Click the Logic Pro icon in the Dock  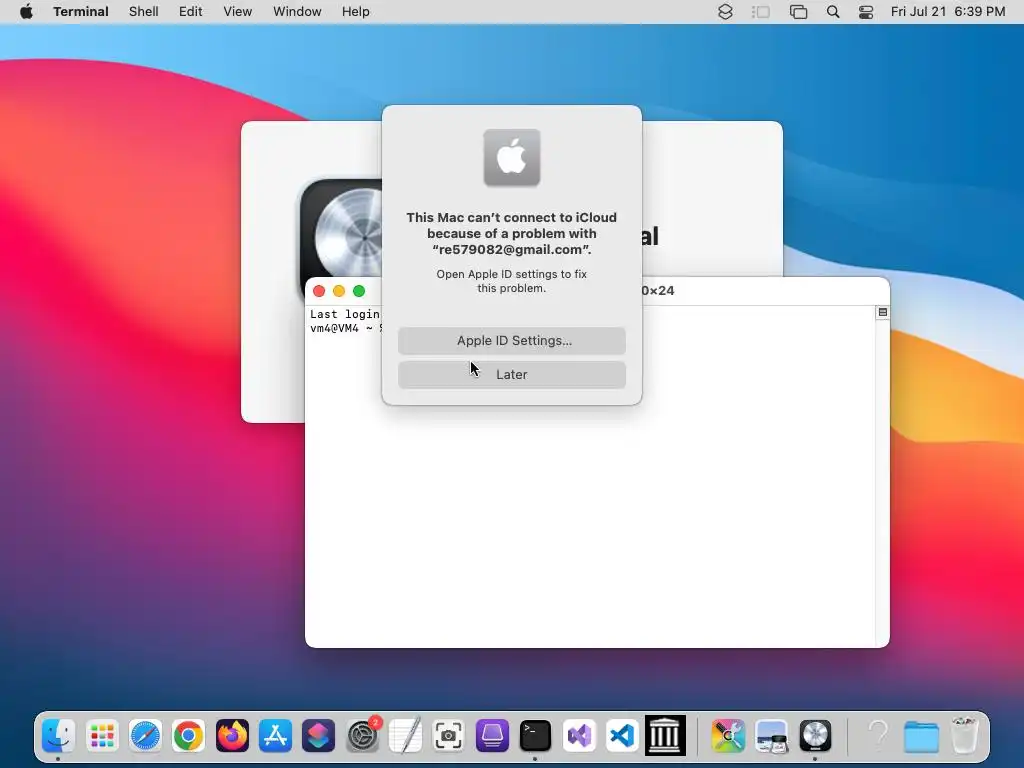coord(815,736)
